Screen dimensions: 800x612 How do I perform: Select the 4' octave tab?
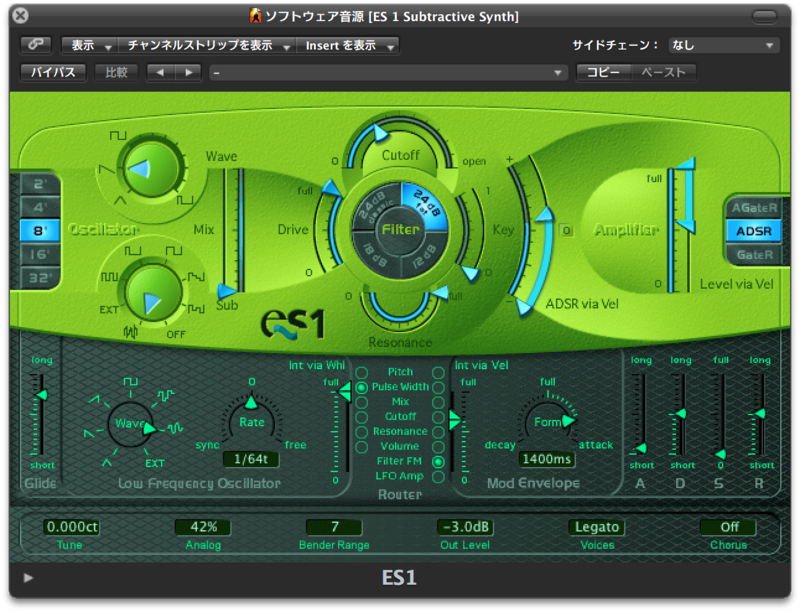pyautogui.click(x=40, y=208)
